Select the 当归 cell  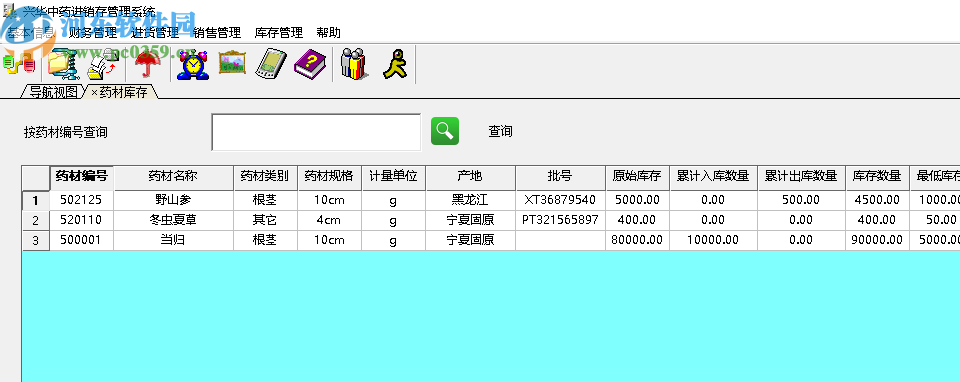click(173, 241)
